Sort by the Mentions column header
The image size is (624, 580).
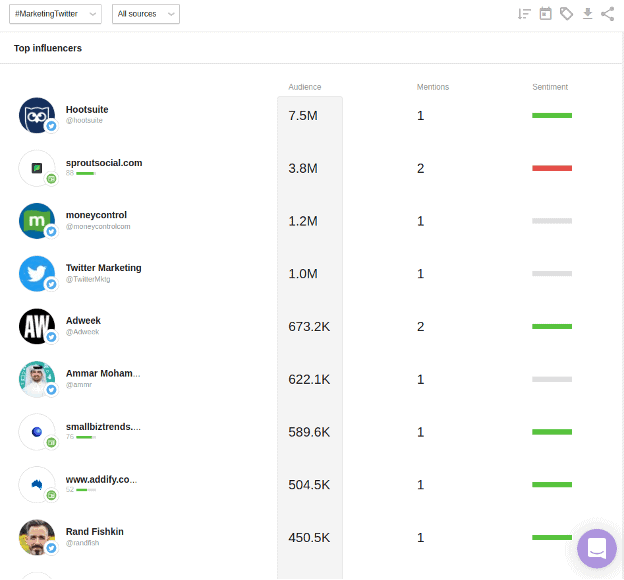[433, 87]
